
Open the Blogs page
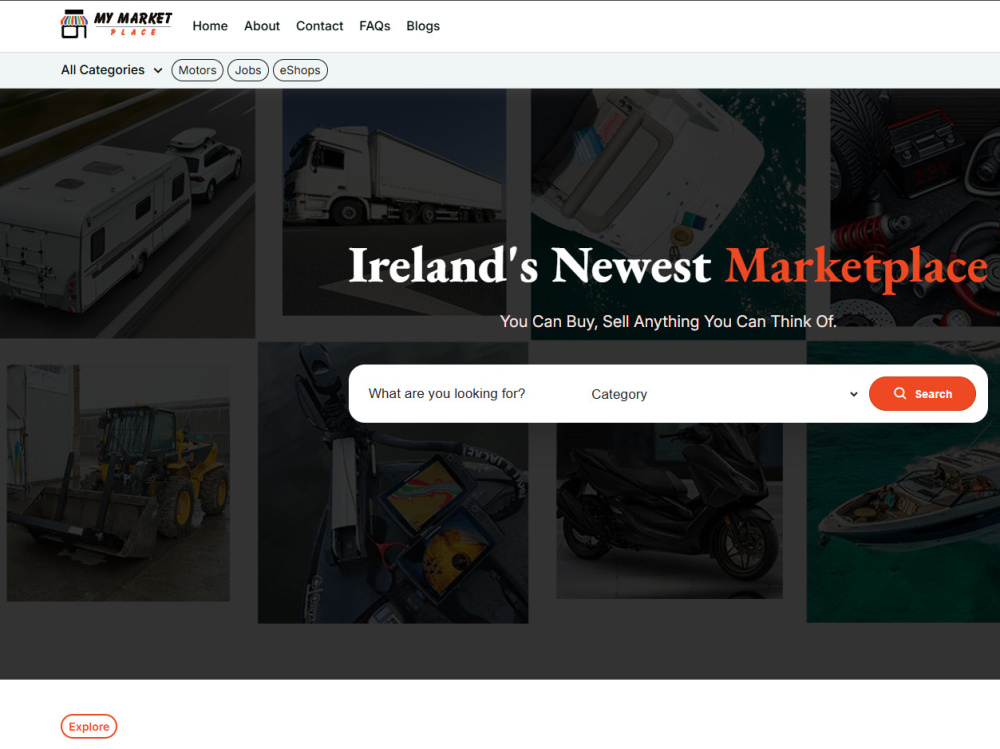click(423, 26)
